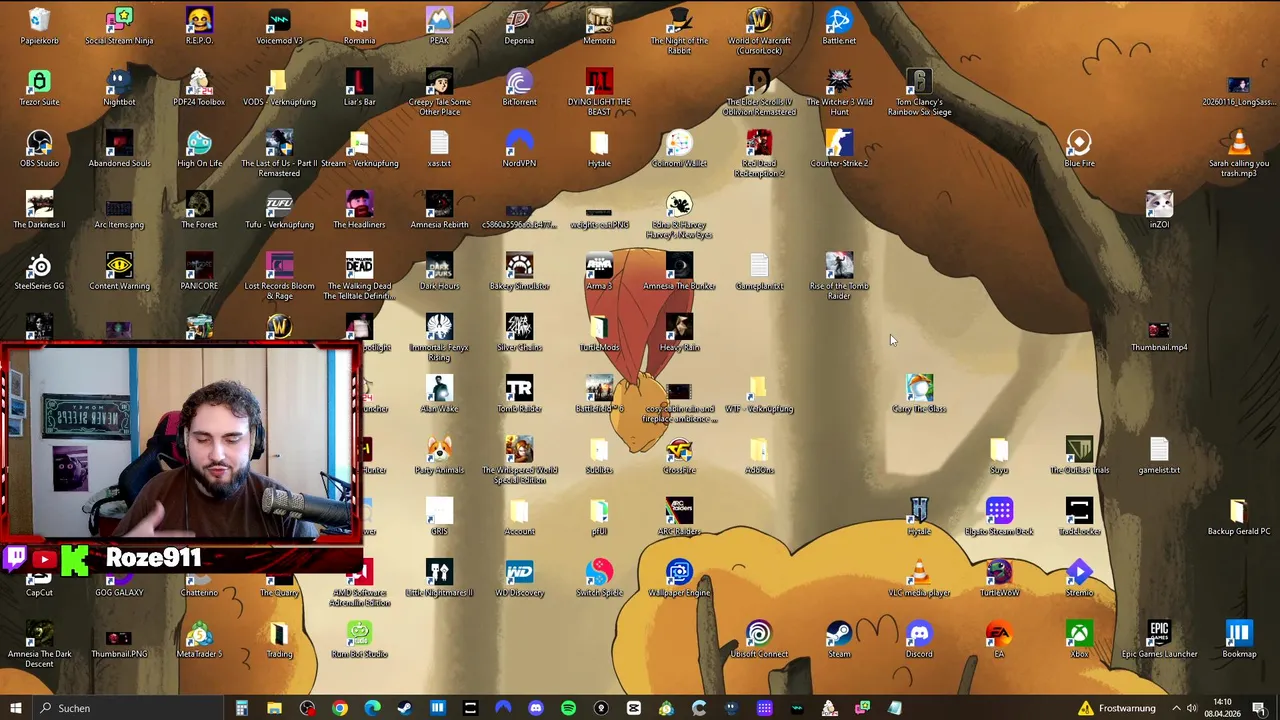This screenshot has width=1280, height=720.
Task: Open Streamio desktop shortcut
Action: coord(1079,577)
